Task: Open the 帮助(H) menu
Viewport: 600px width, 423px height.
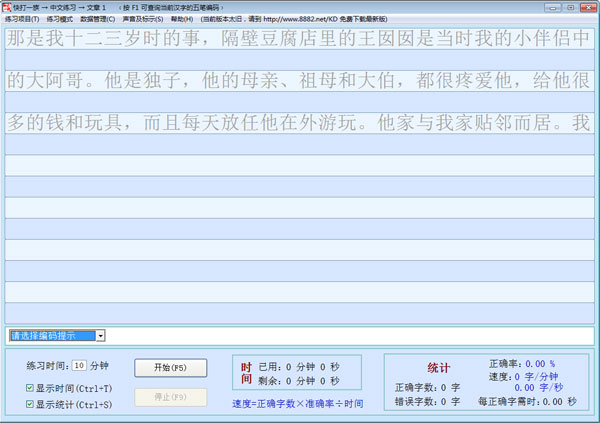Action: coord(182,19)
